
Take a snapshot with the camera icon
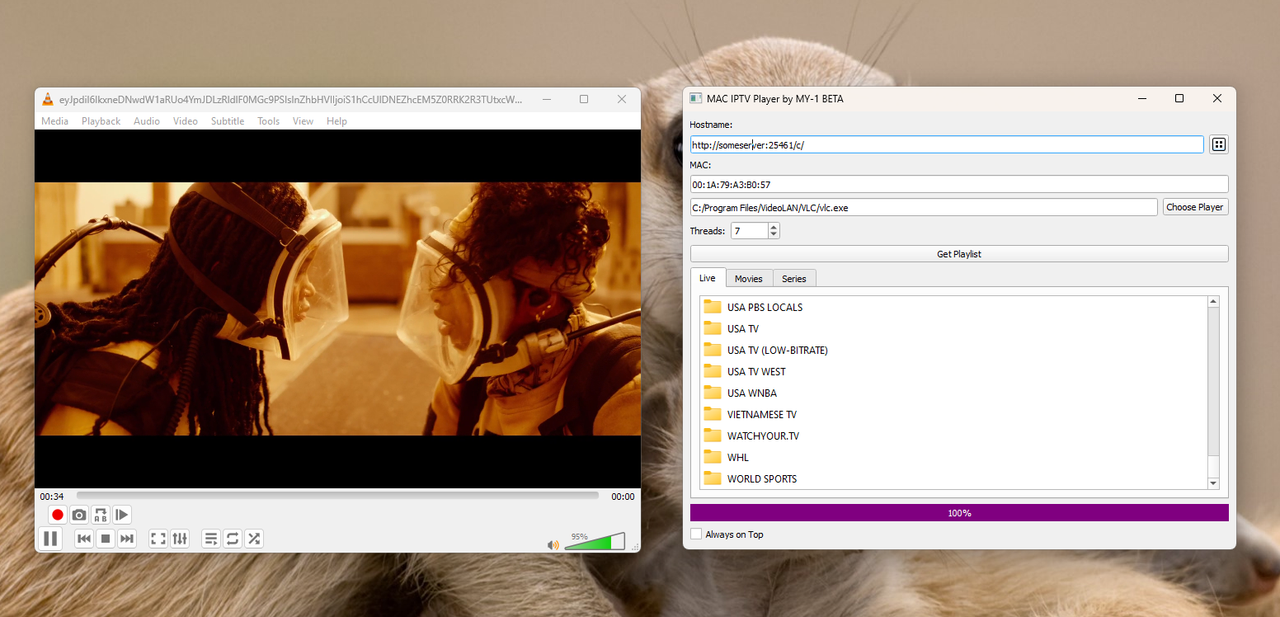(79, 515)
